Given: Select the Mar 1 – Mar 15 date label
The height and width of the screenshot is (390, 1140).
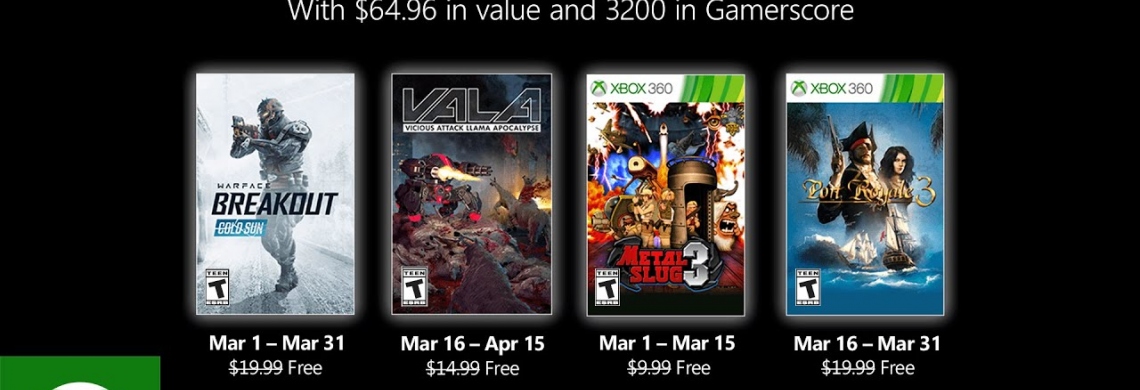Looking at the screenshot, I should point(667,342).
